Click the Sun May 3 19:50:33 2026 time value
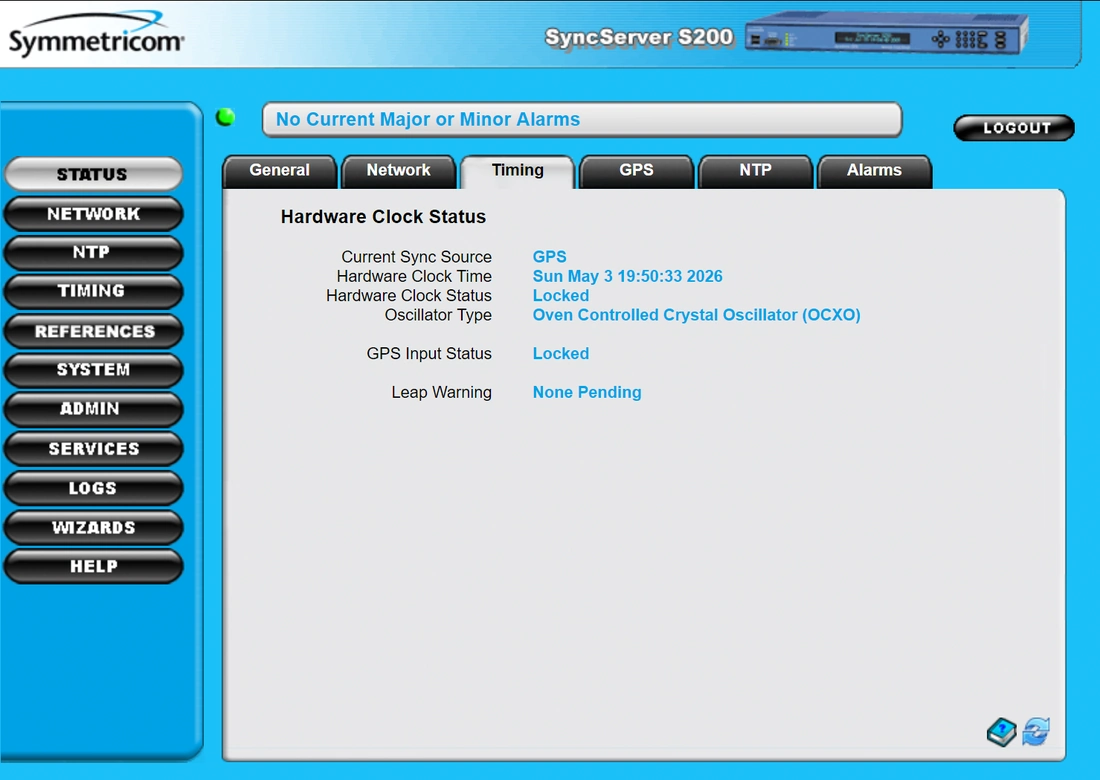Screen dimensions: 1100x780 coord(627,276)
